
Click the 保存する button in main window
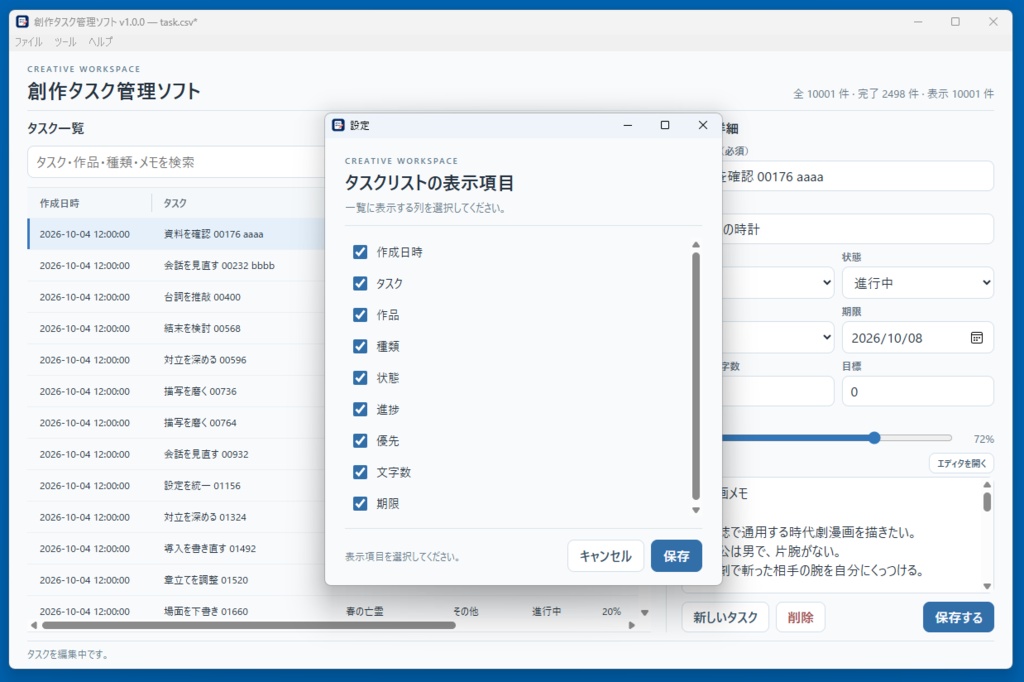tap(958, 617)
